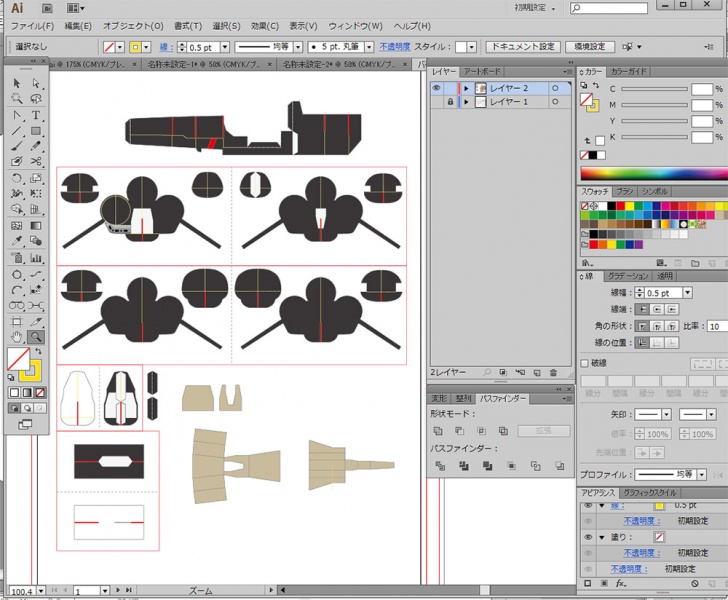The width and height of the screenshot is (728, 600).
Task: Open the オブジェクト(O) menu
Action: point(133,26)
